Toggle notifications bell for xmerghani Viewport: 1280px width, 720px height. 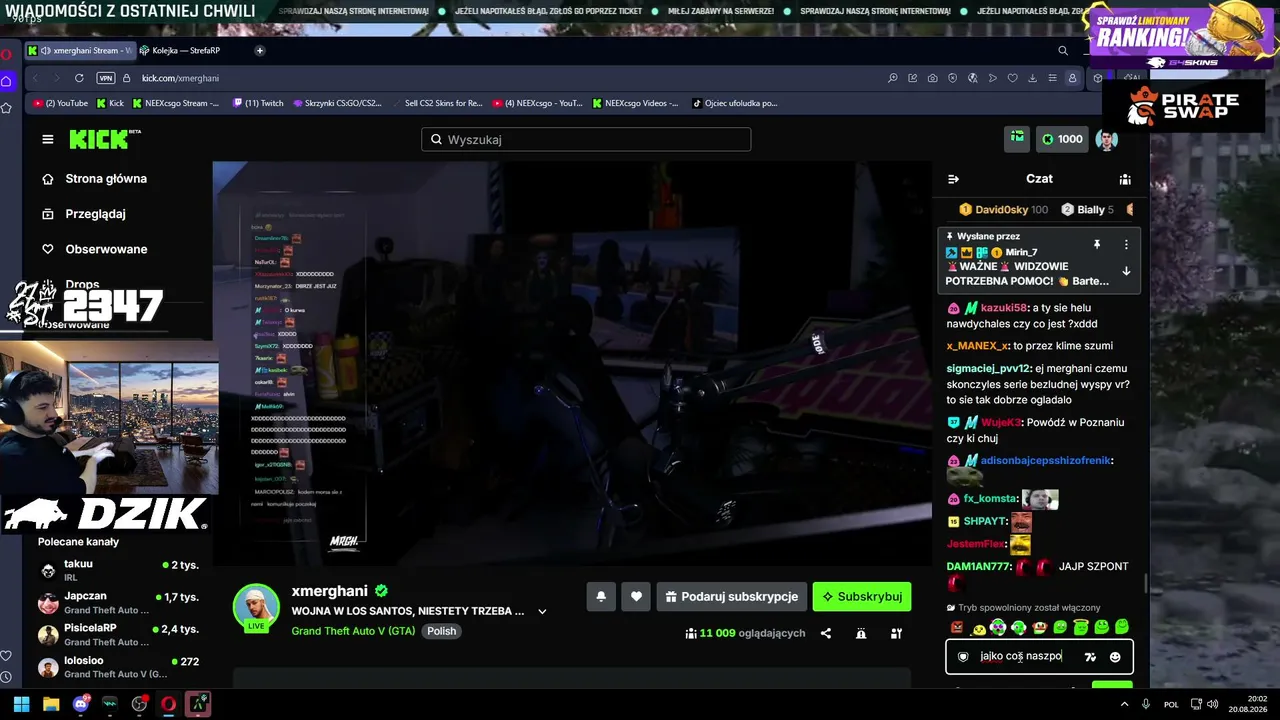[x=601, y=597]
